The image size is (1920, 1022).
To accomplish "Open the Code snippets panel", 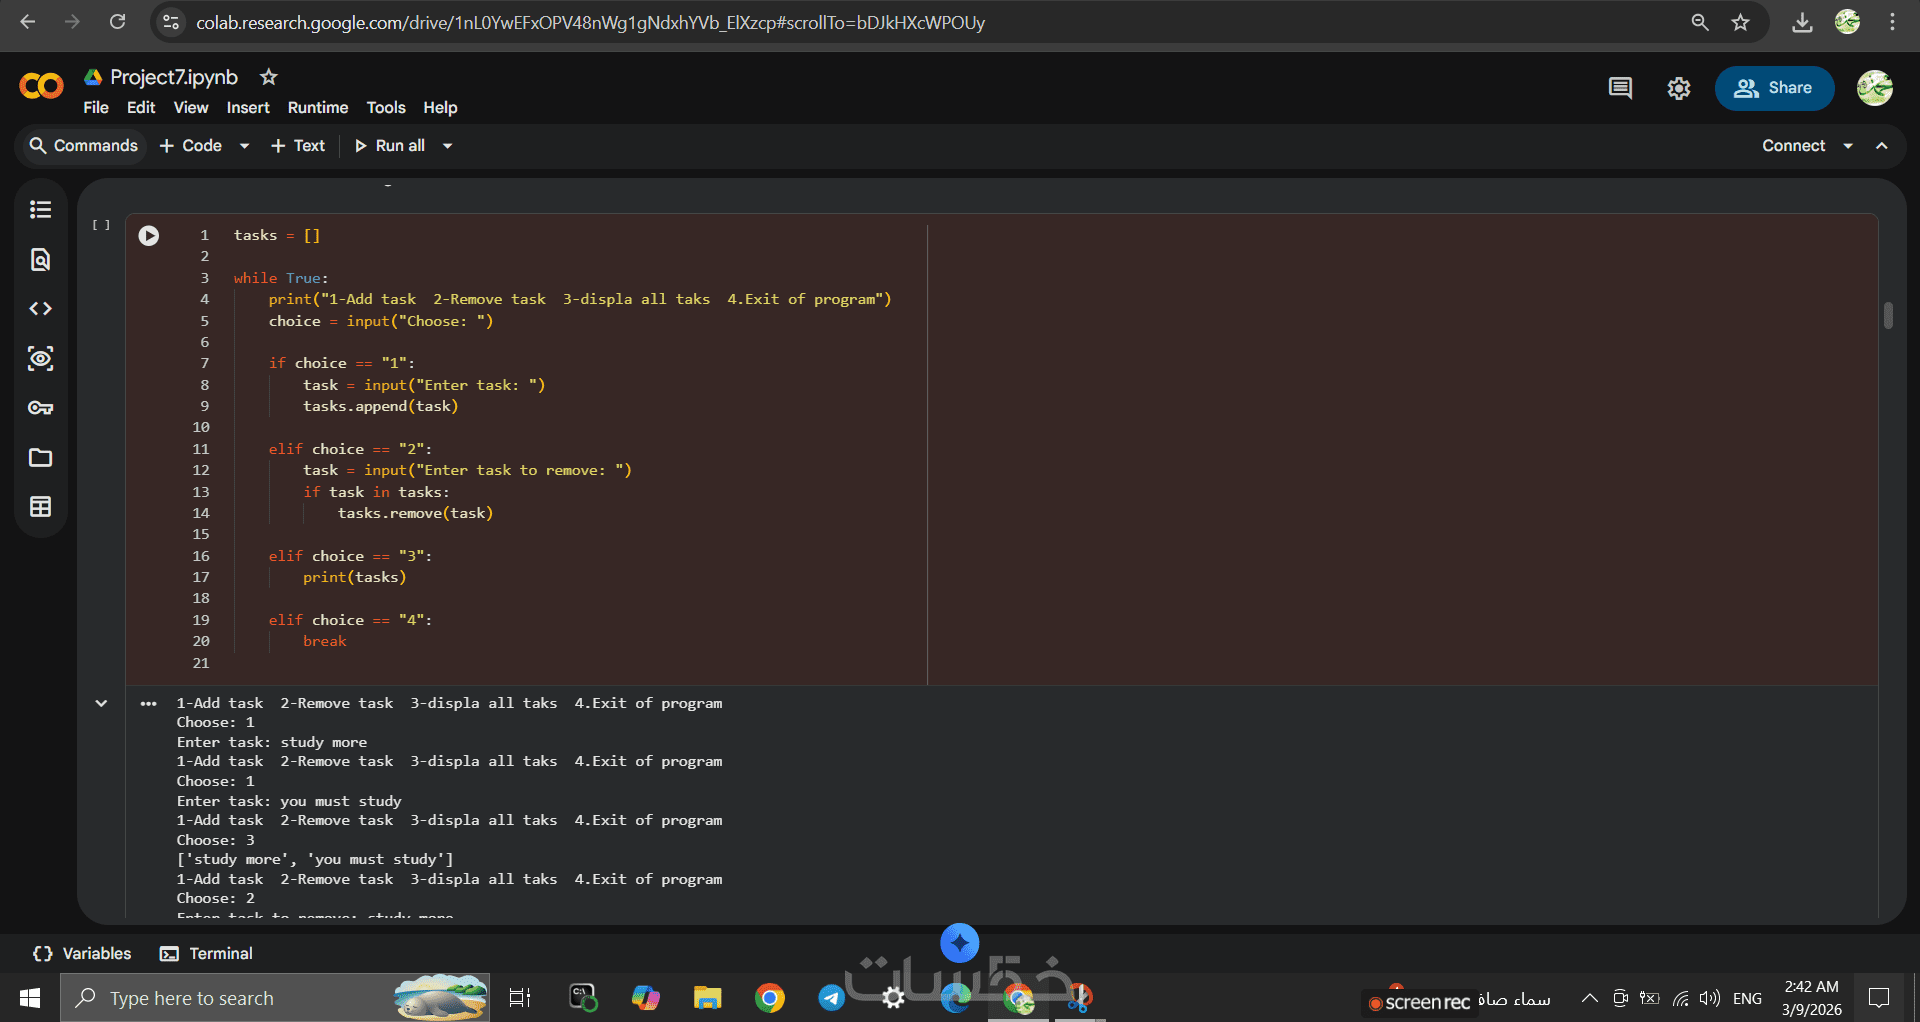I will click(40, 309).
